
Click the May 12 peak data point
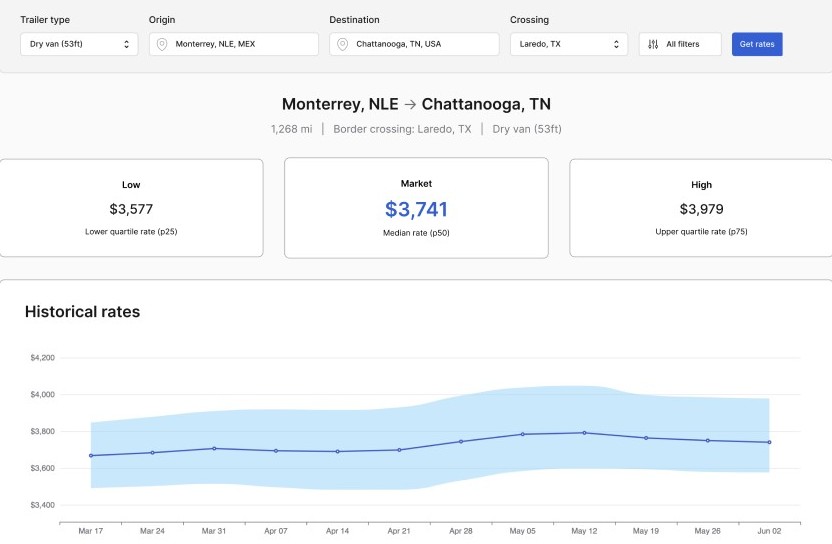tap(585, 433)
